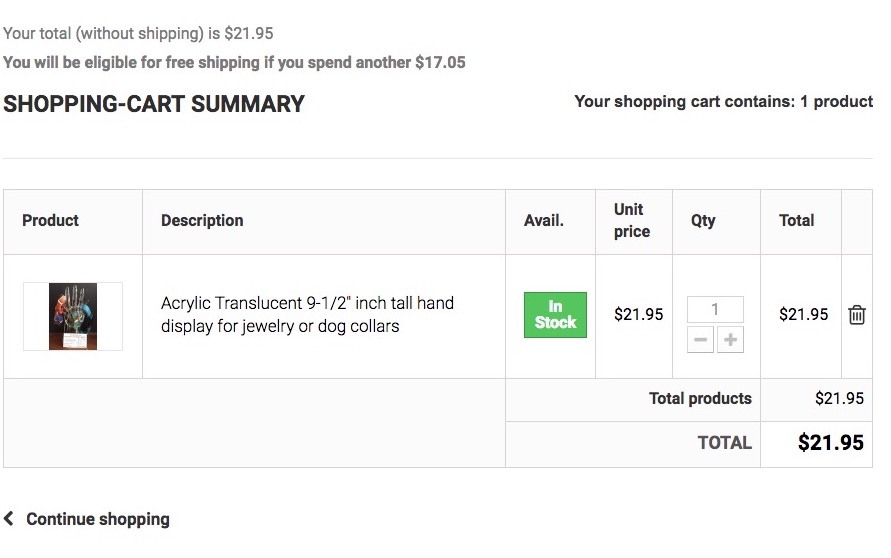Image resolution: width=891 pixels, height=558 pixels.
Task: Select the Product column header
Action: coord(50,220)
